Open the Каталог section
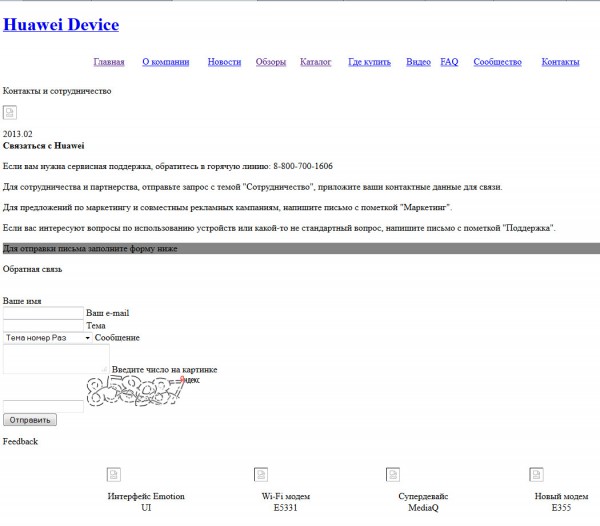 (x=316, y=62)
